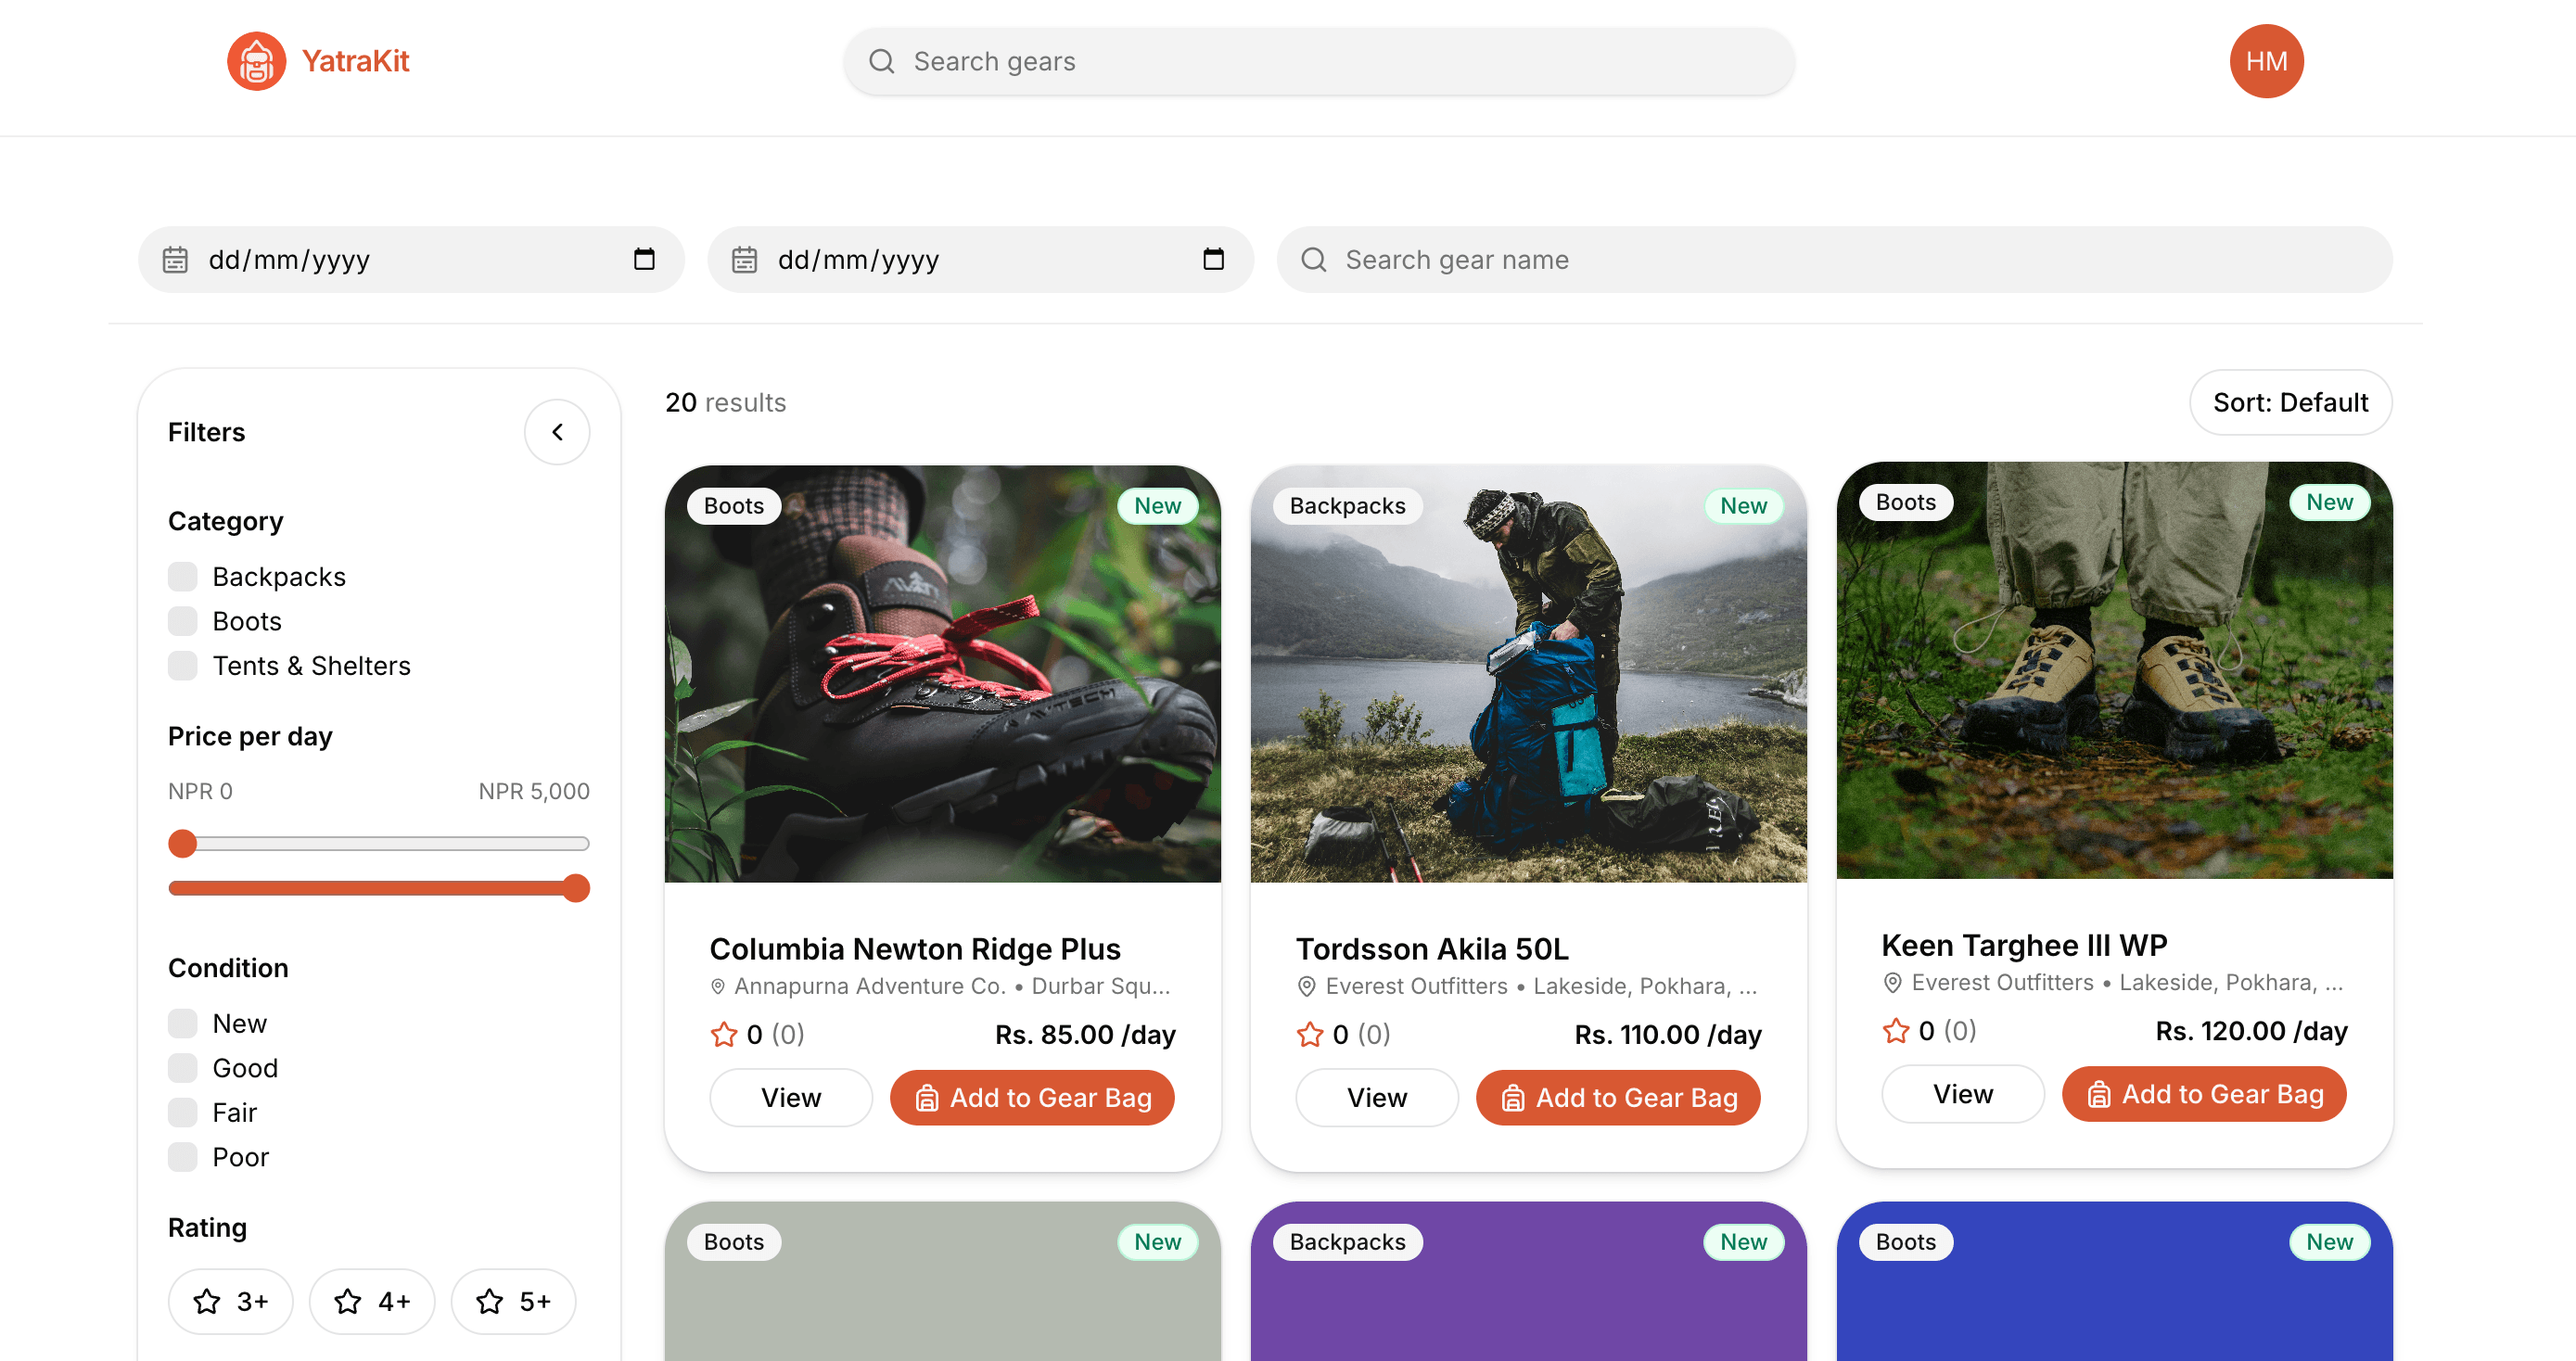Click location pin icon on Columbia Newton Ridge card
This screenshot has width=2576, height=1361.
point(717,986)
